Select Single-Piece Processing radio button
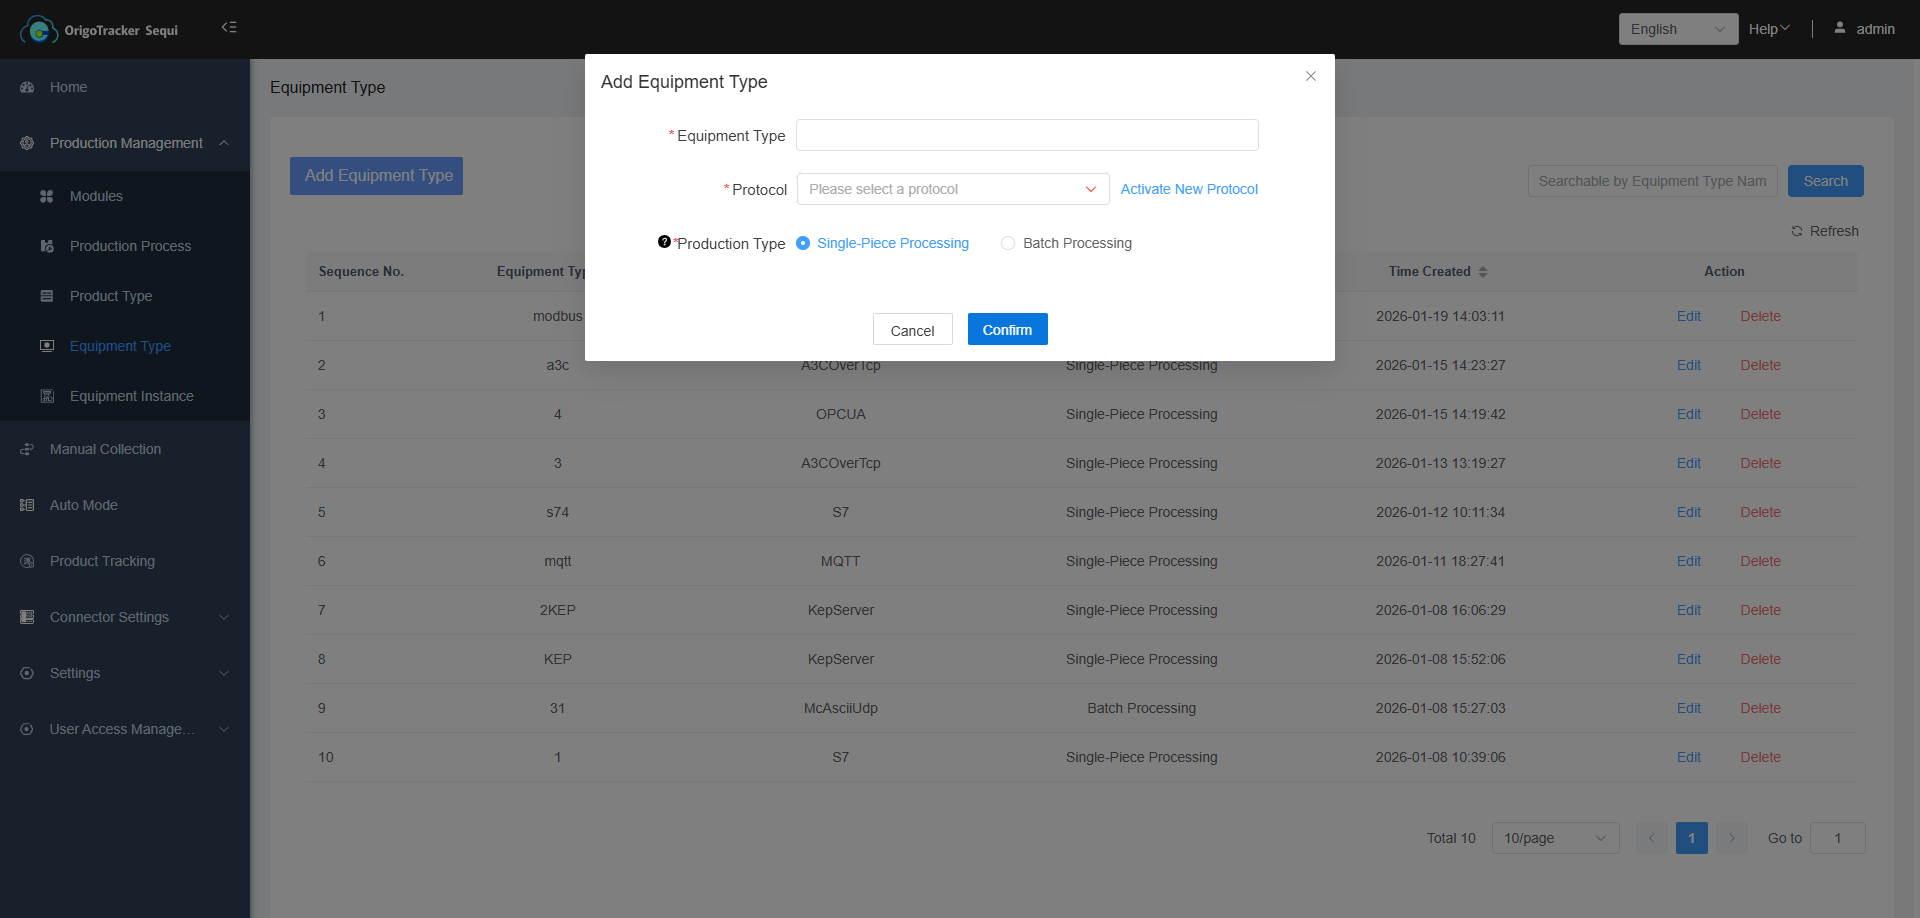 pos(803,243)
